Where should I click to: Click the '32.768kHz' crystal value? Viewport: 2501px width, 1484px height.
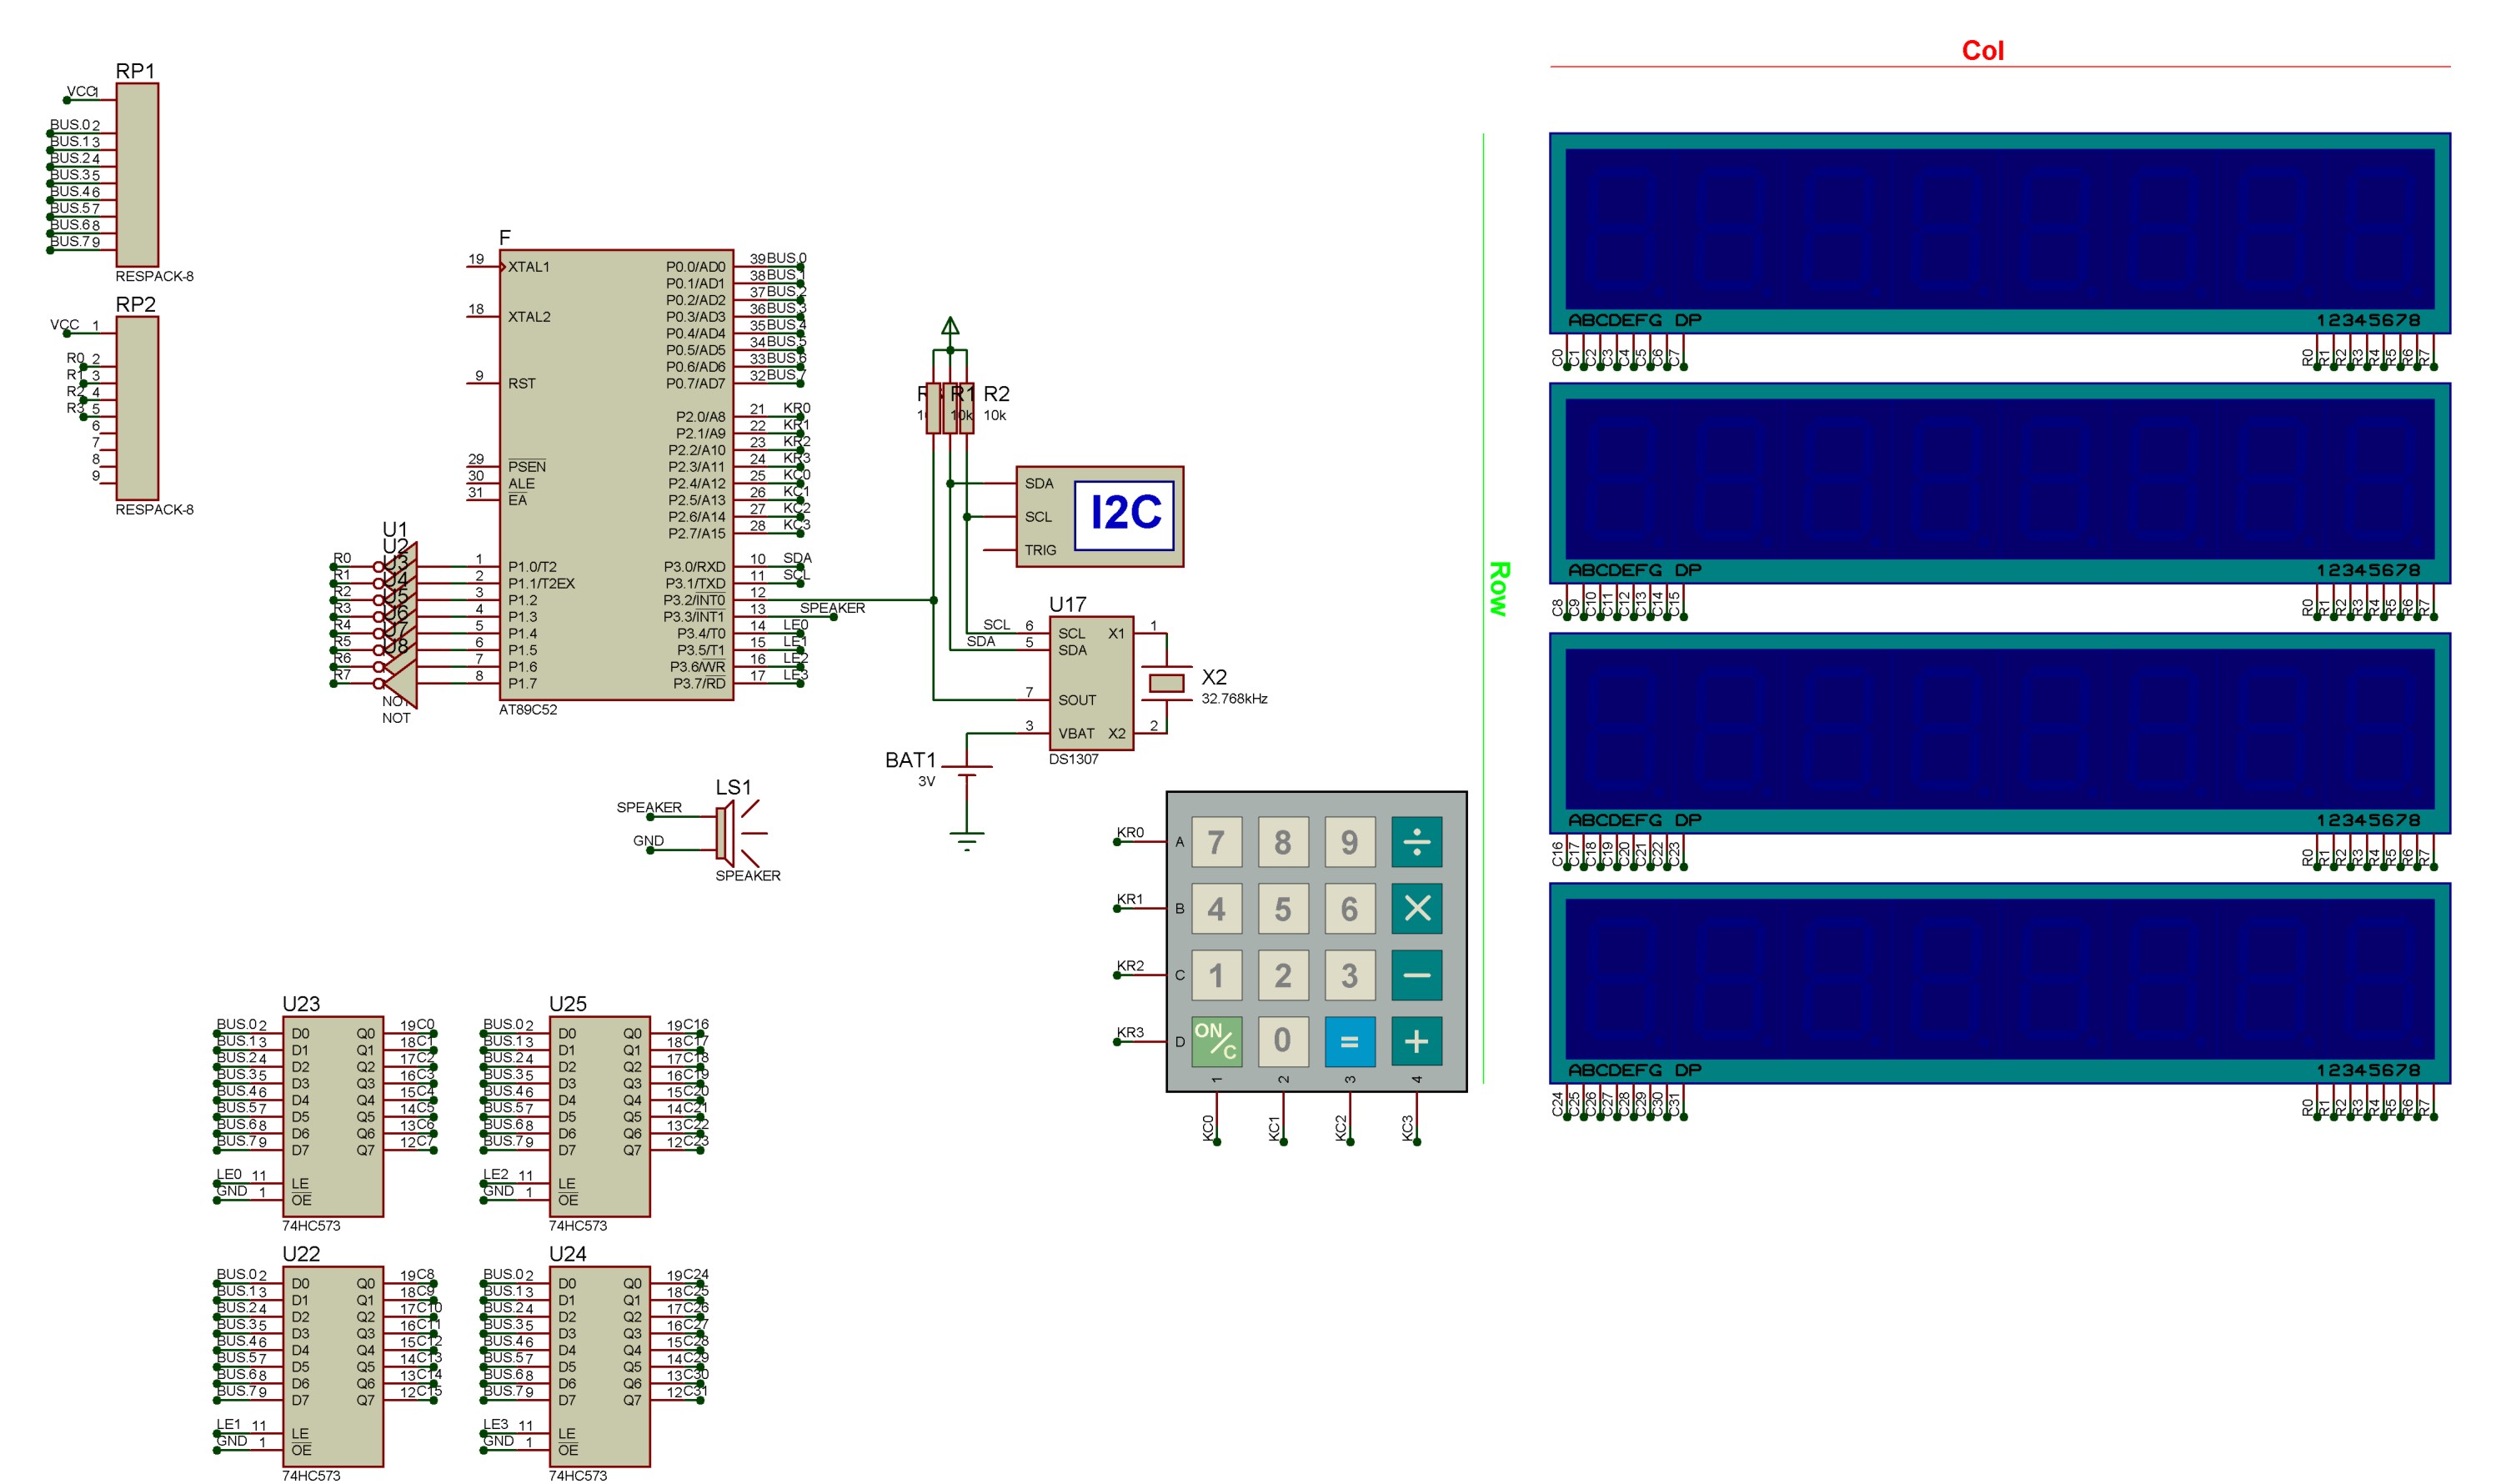(1234, 699)
